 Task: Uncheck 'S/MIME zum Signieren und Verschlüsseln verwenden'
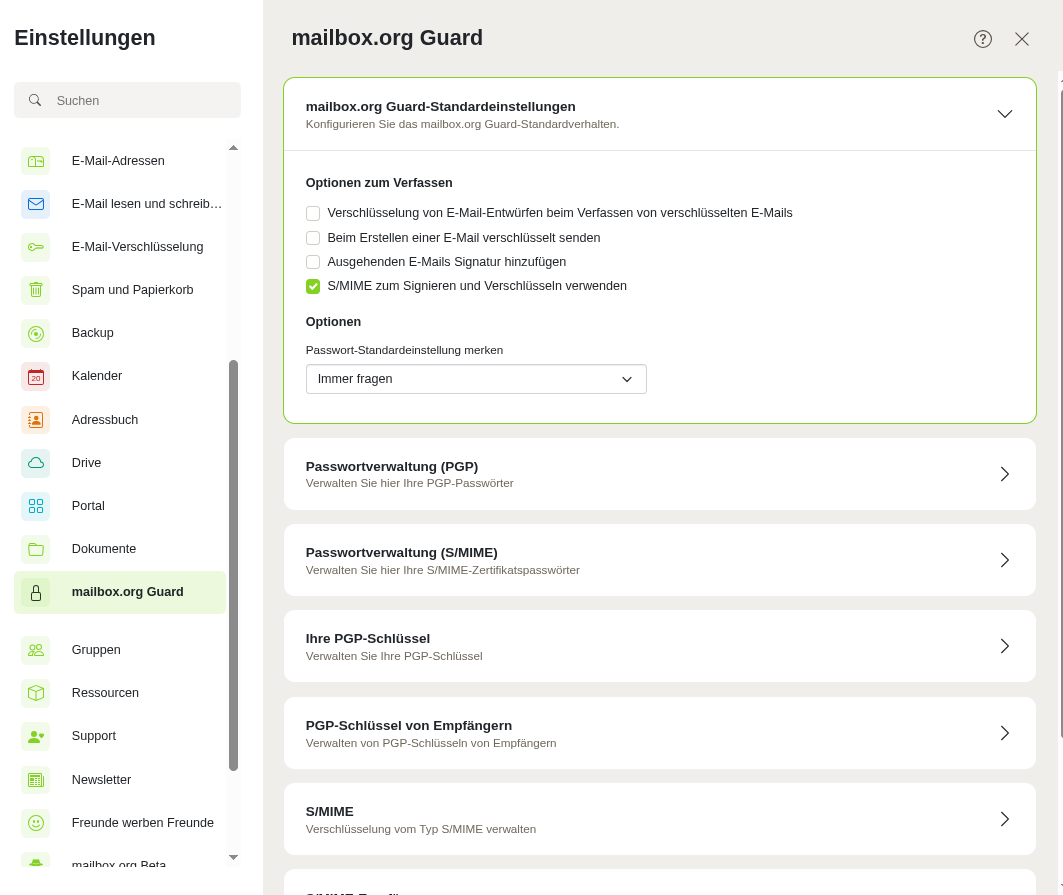point(313,286)
